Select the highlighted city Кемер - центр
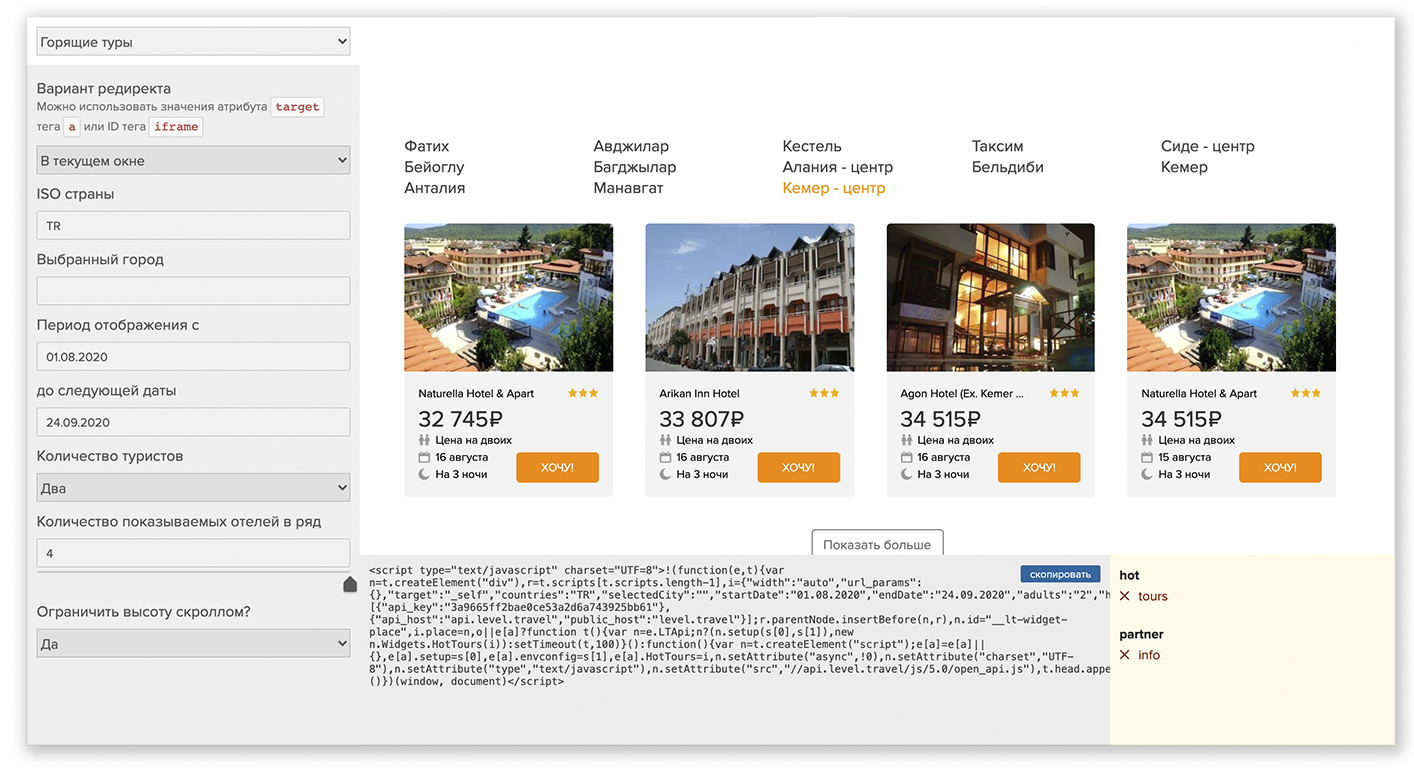1414x775 pixels. (833, 188)
